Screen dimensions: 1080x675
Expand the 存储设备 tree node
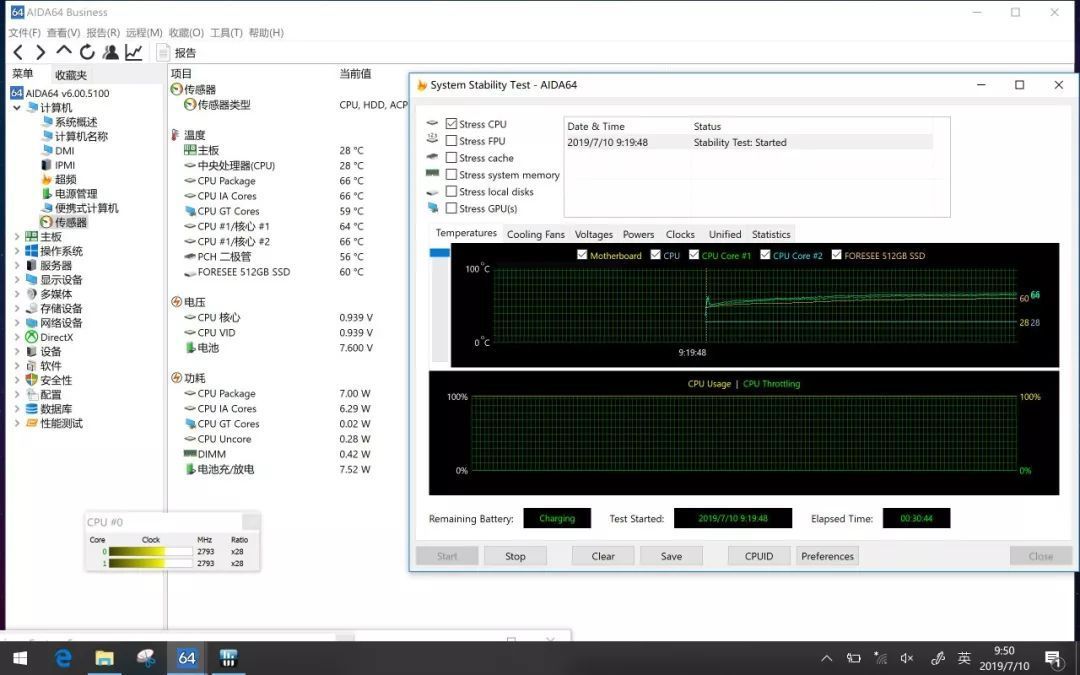(17, 309)
